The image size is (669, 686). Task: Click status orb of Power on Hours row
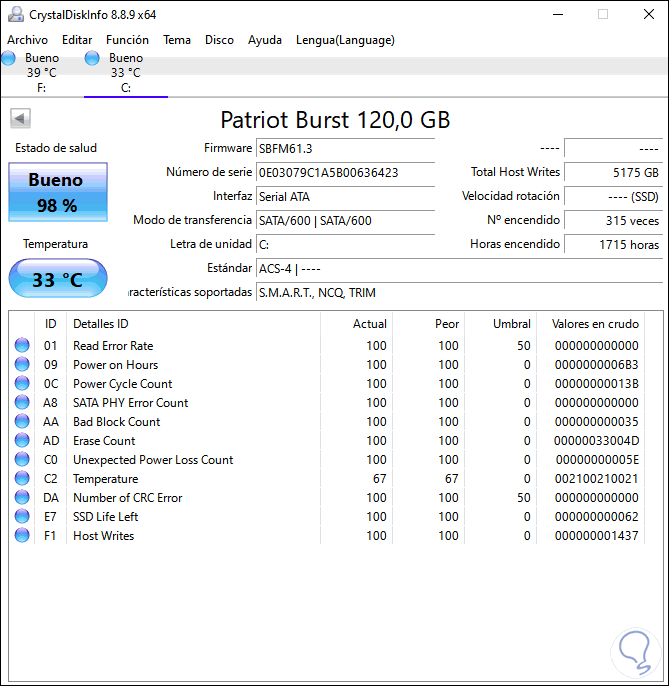click(22, 364)
